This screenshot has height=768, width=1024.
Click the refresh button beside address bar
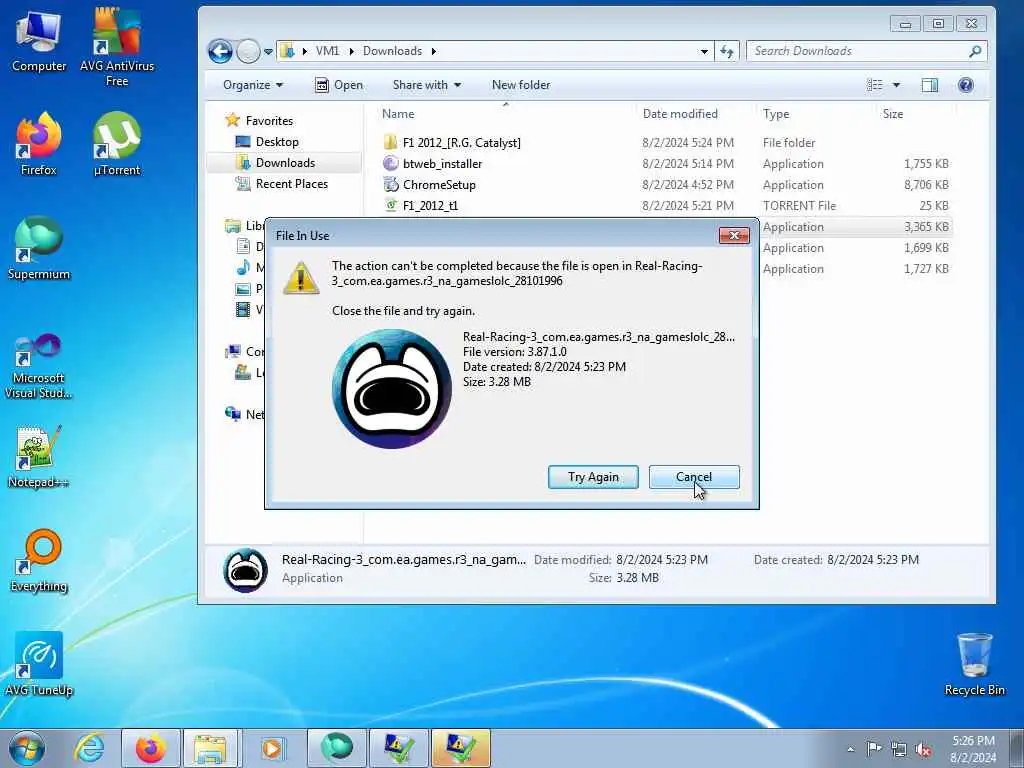(x=728, y=51)
